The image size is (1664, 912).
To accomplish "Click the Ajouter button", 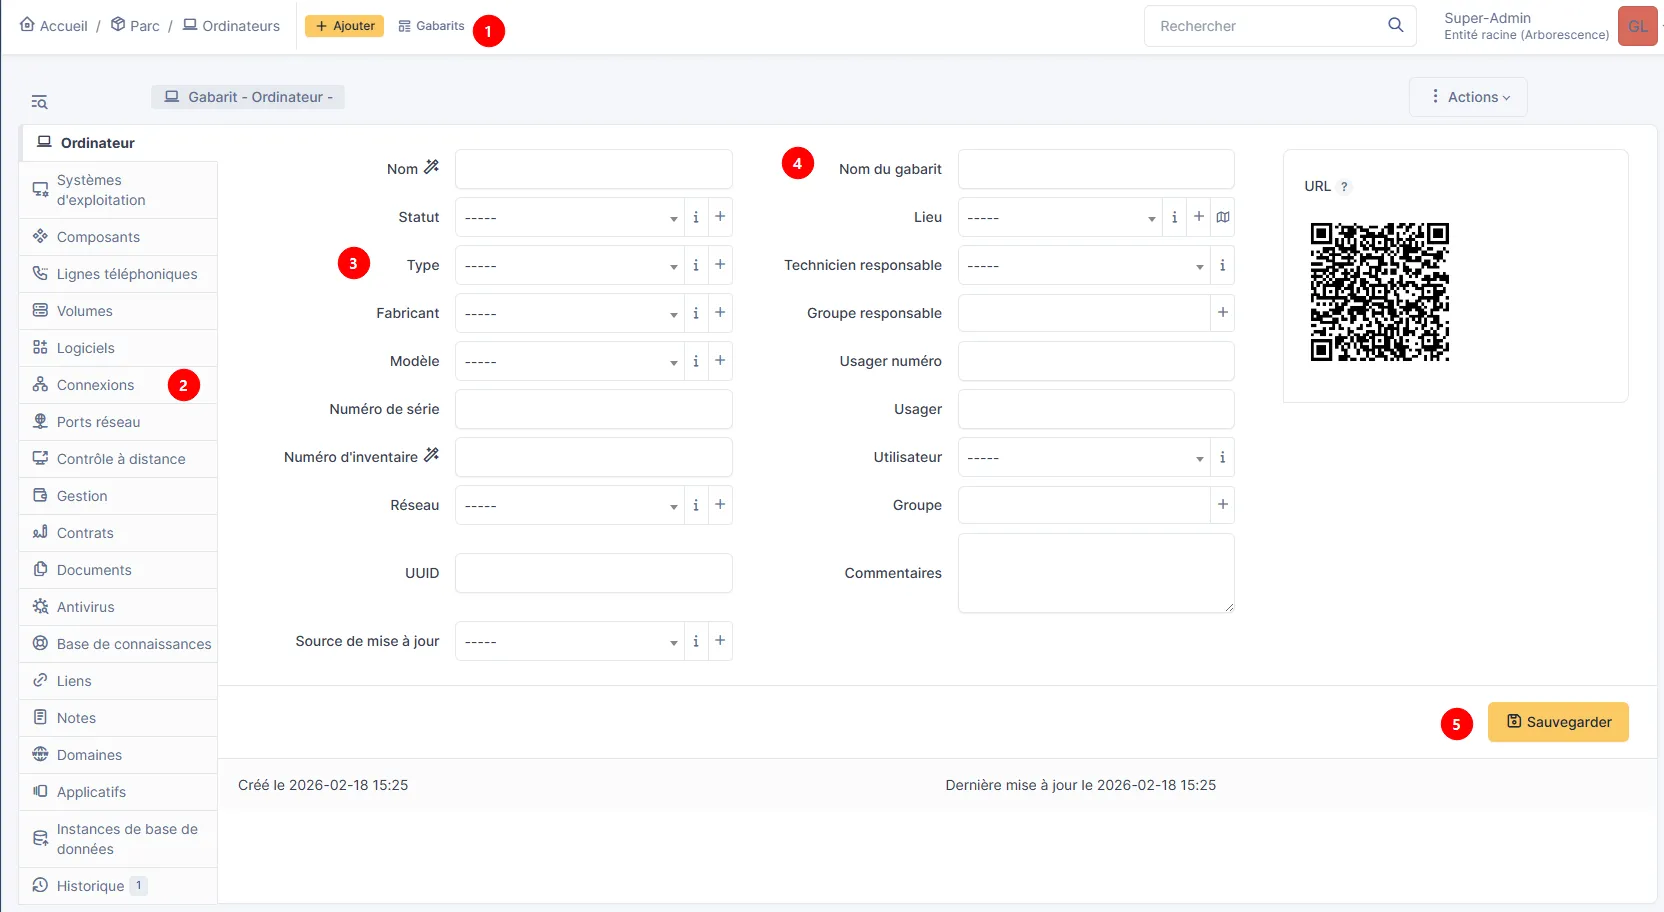I will [x=344, y=26].
